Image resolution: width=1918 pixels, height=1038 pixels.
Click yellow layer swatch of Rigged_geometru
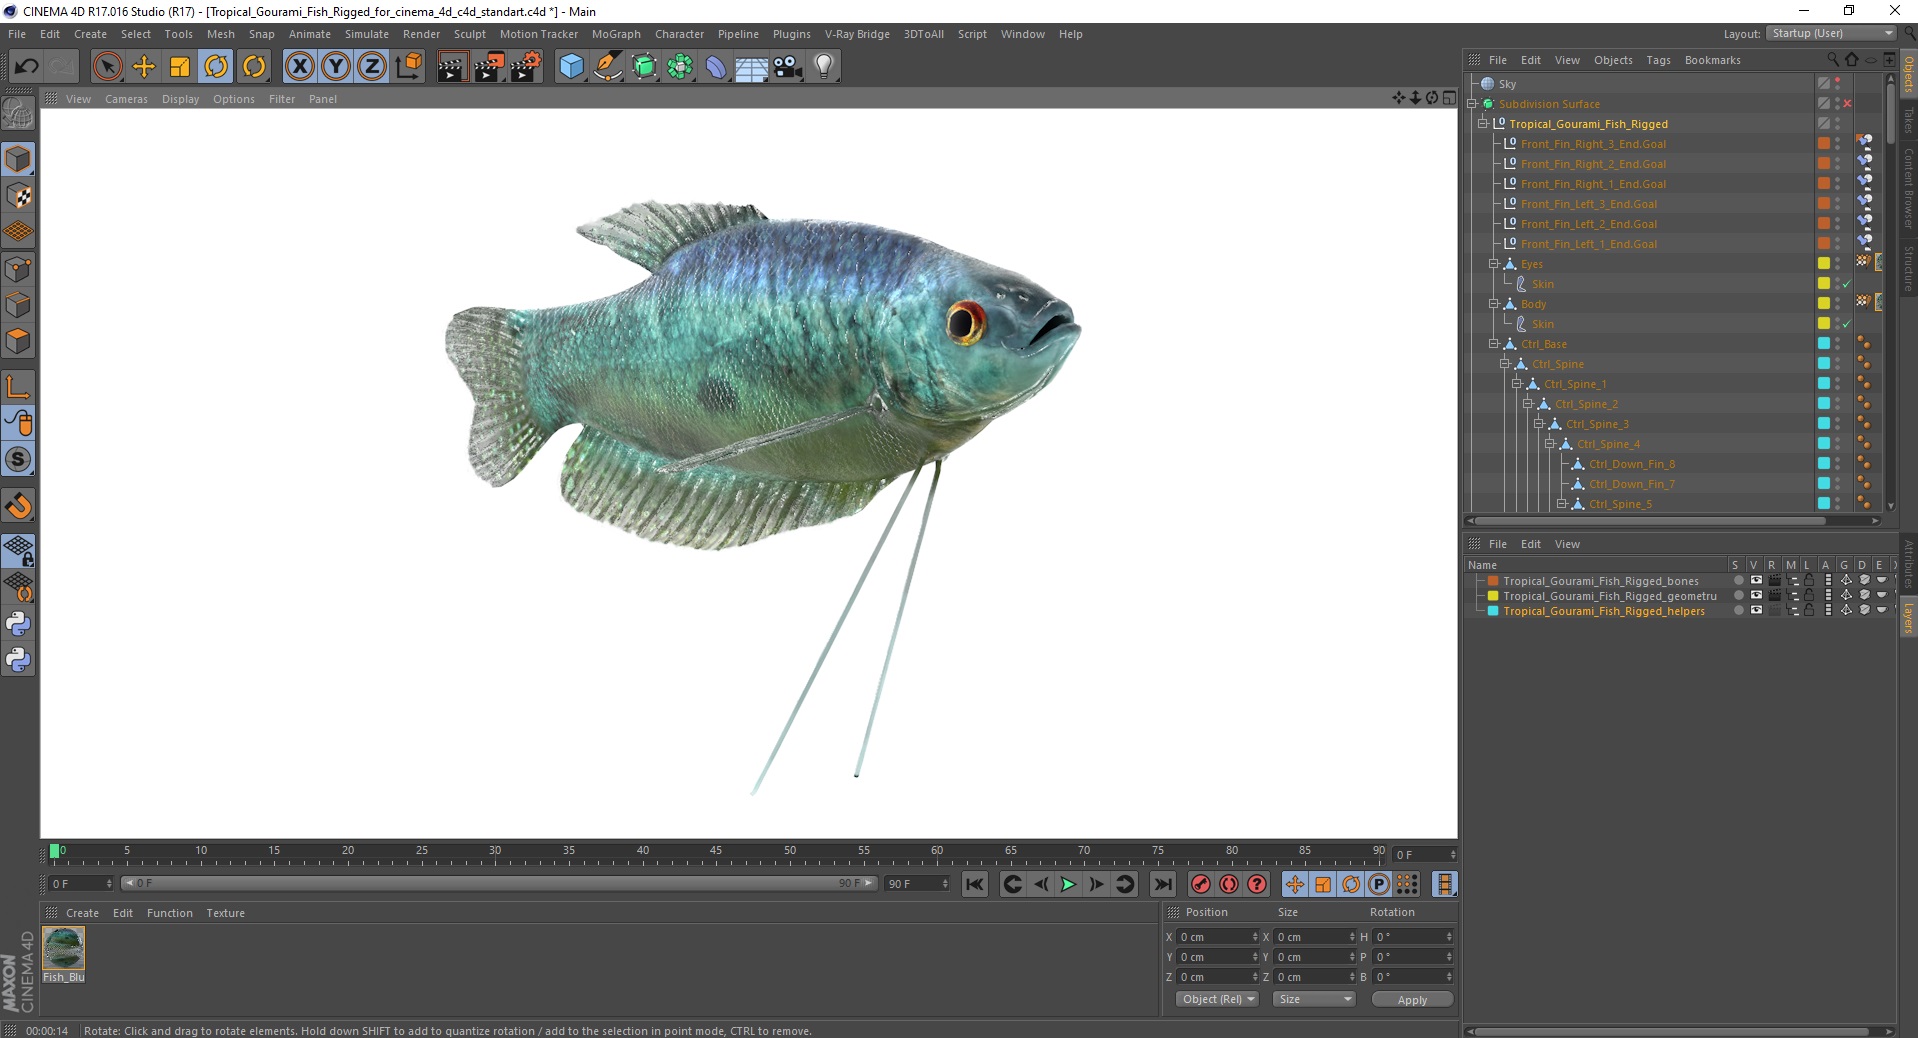tap(1493, 596)
